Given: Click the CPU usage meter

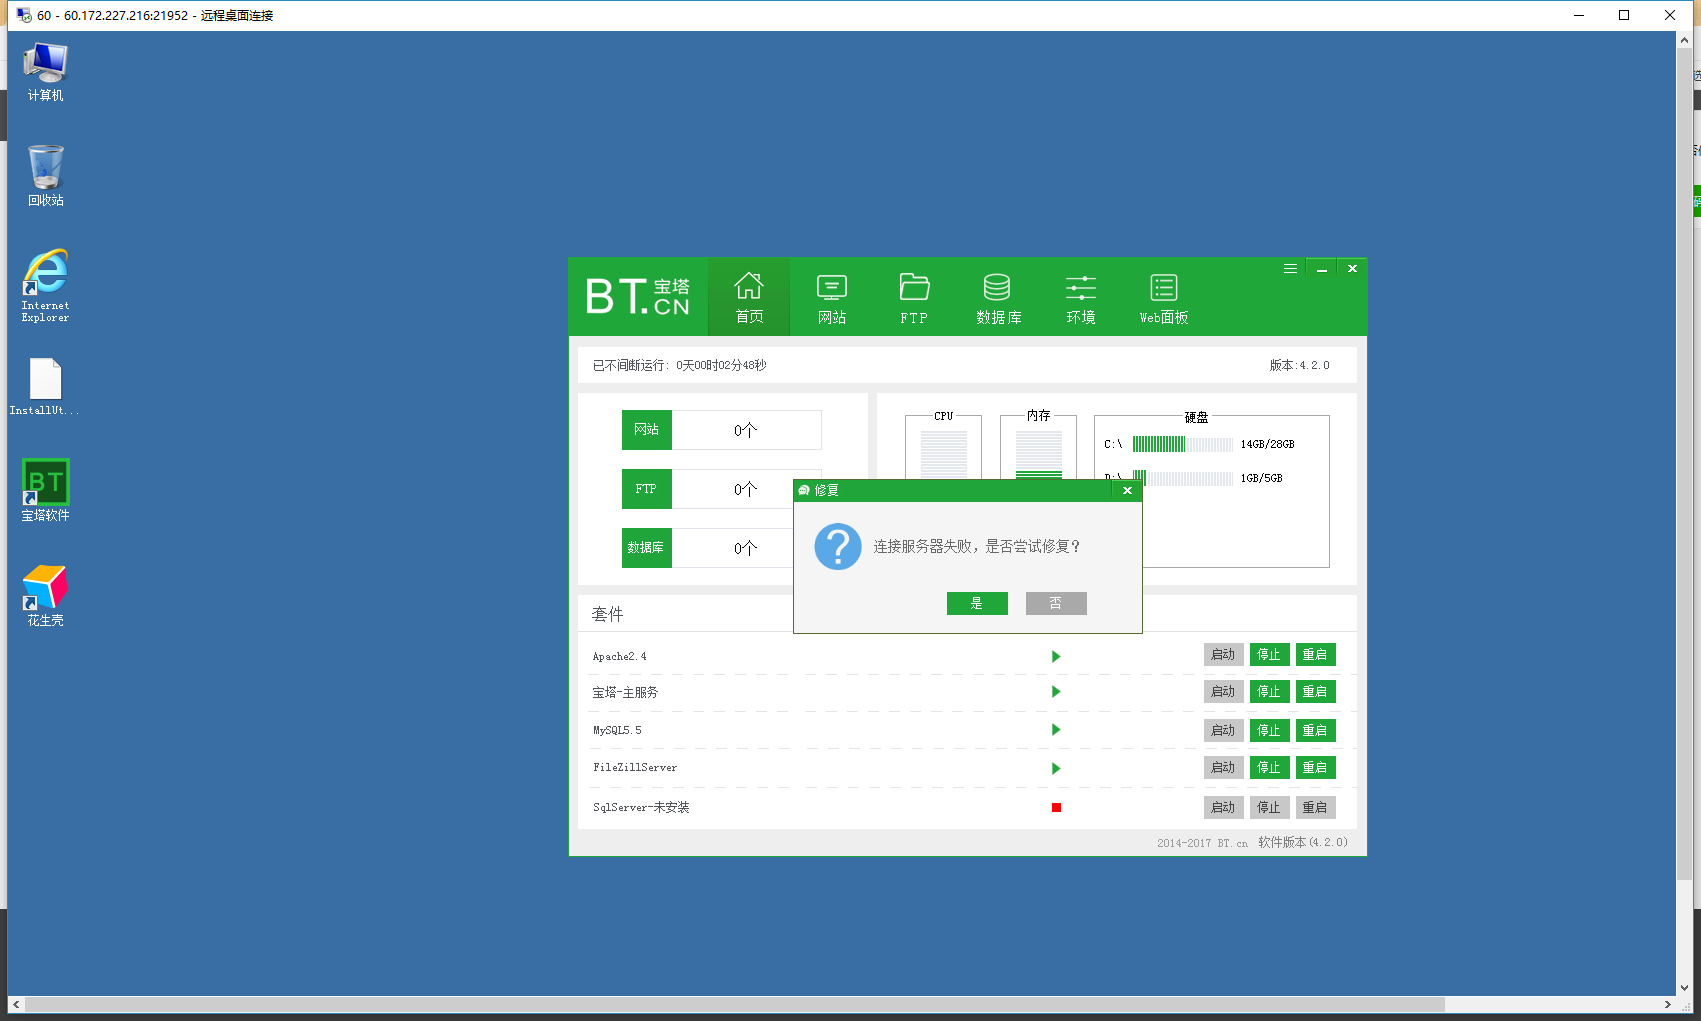Looking at the screenshot, I should [x=943, y=454].
